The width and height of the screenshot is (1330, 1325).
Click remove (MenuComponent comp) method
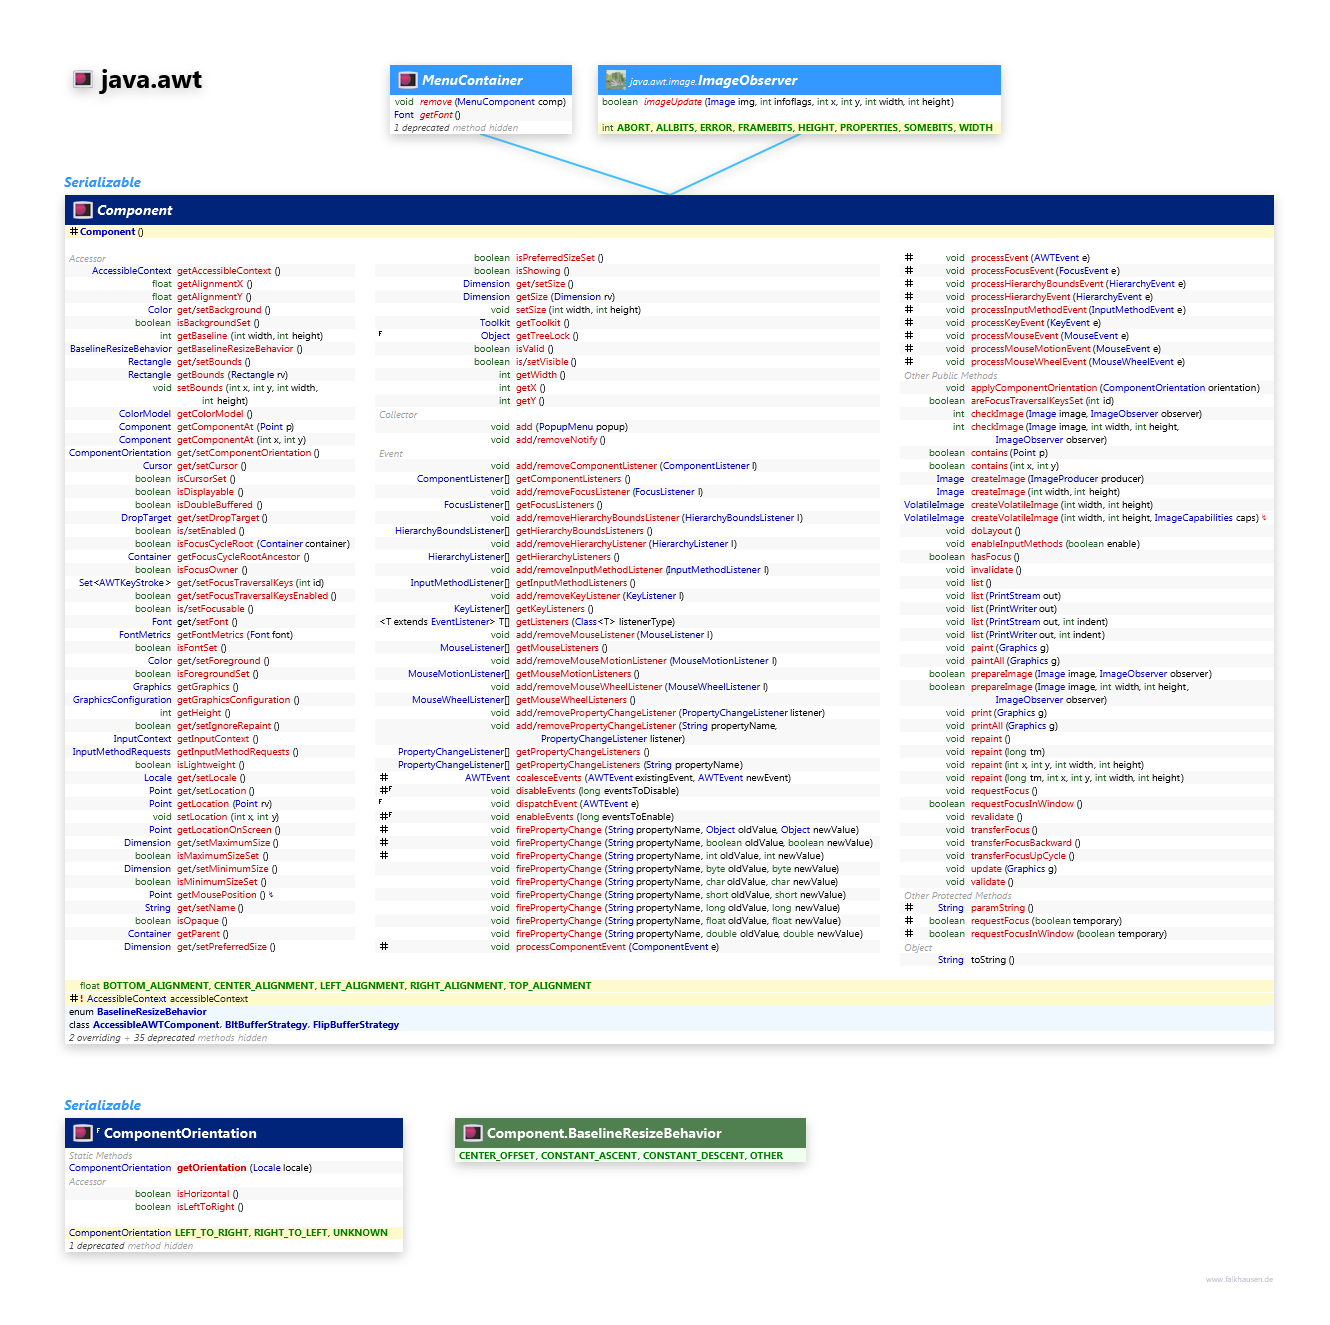(x=492, y=102)
